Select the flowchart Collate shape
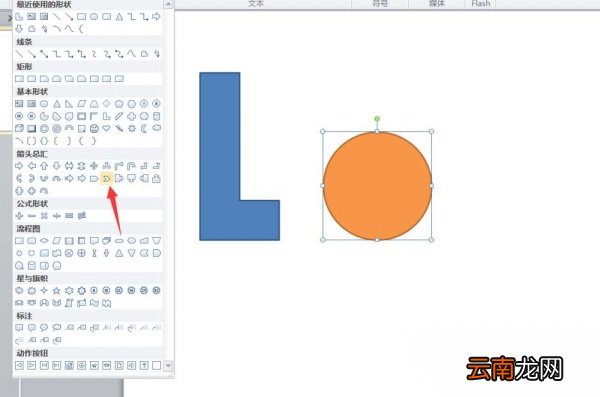 pyautogui.click(x=94, y=253)
